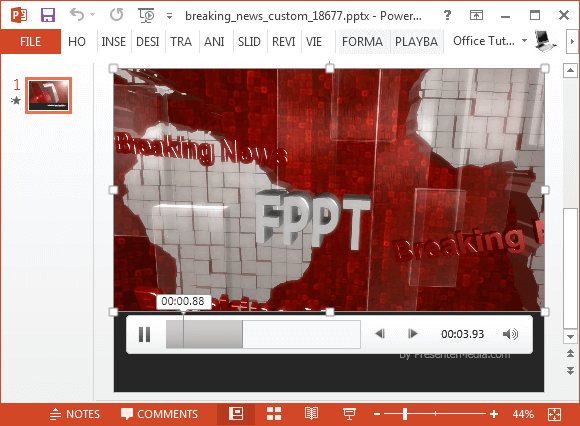Save the presentation with the floppy disk icon
The image size is (580, 426).
48,15
